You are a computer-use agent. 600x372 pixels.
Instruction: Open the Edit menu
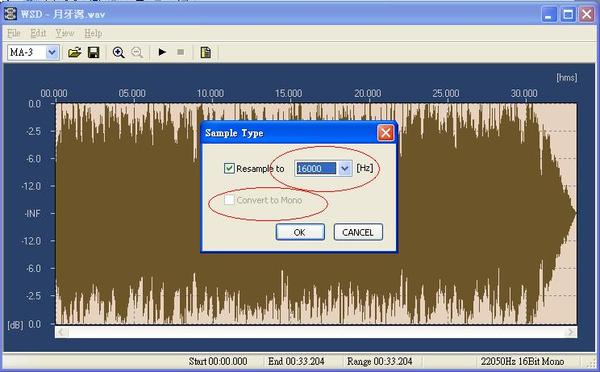pyautogui.click(x=38, y=33)
